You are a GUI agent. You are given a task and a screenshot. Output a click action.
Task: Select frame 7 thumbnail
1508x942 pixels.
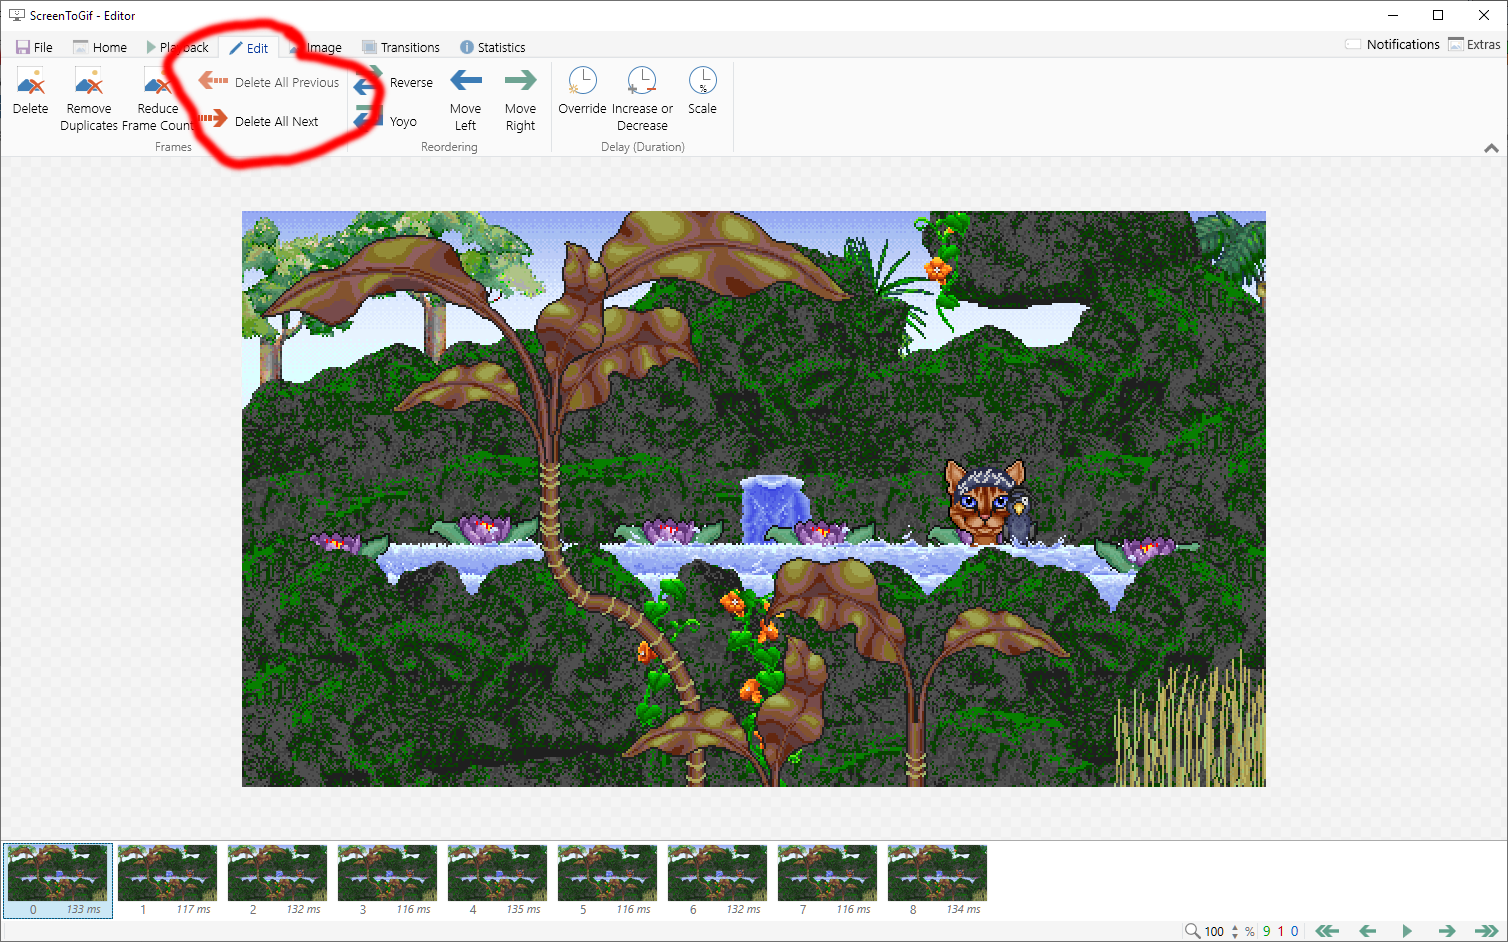828,880
